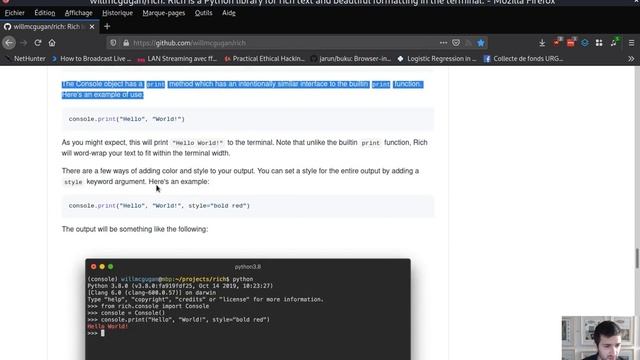
Task: Click second red extension icon with badge
Action: [571, 42]
